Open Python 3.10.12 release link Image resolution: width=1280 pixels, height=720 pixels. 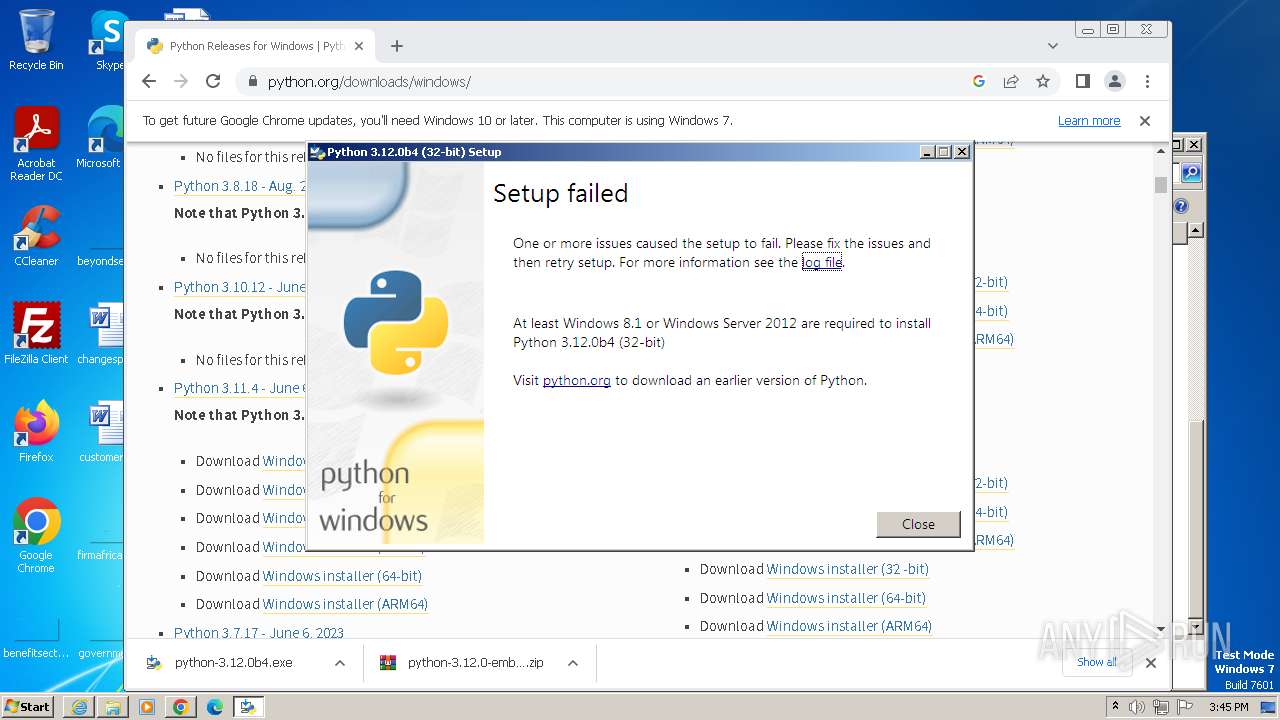240,287
